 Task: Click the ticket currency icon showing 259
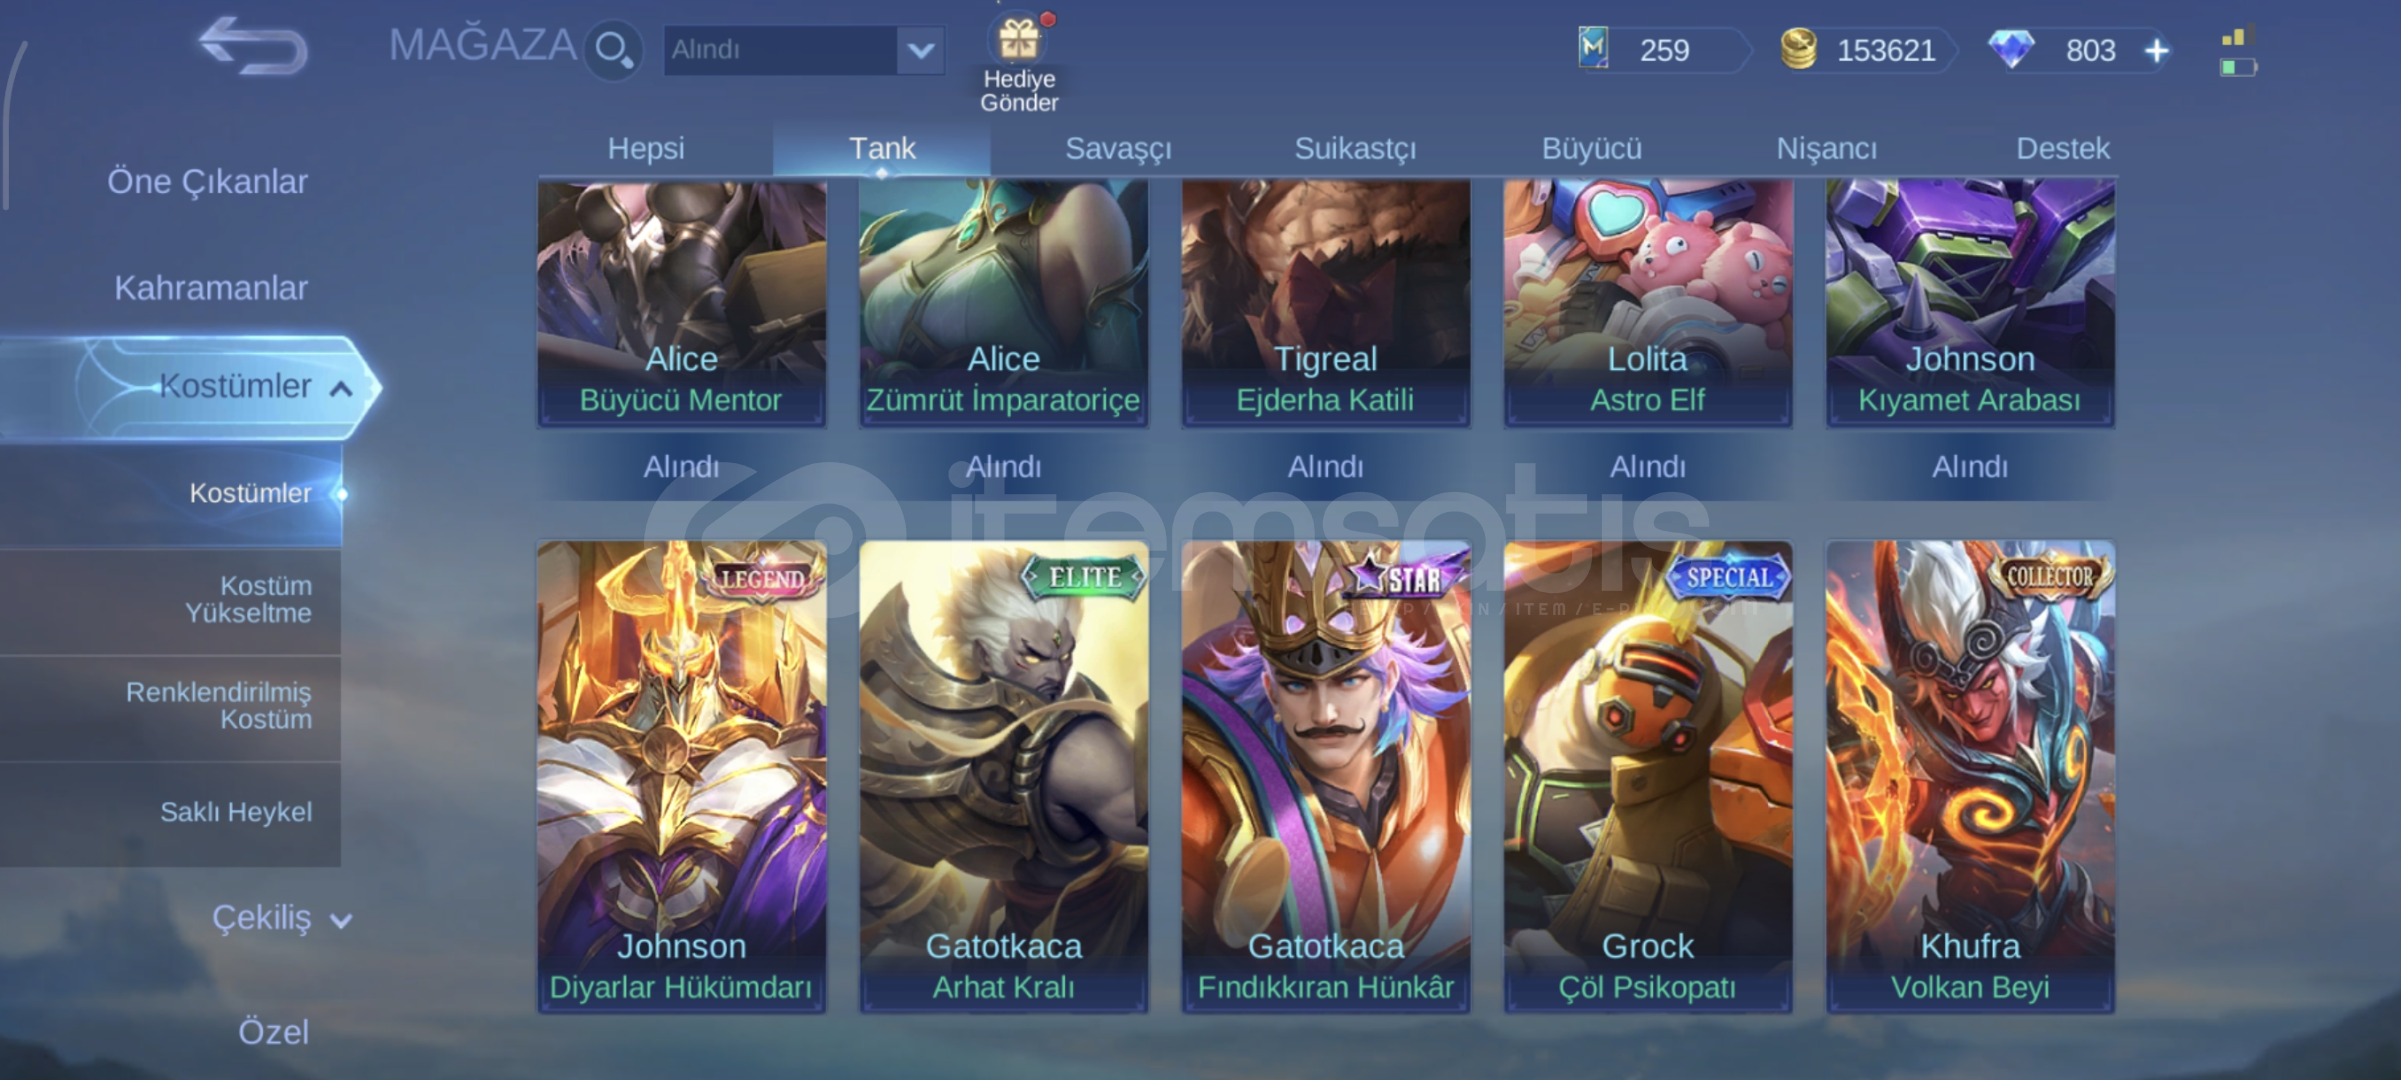tap(1593, 48)
